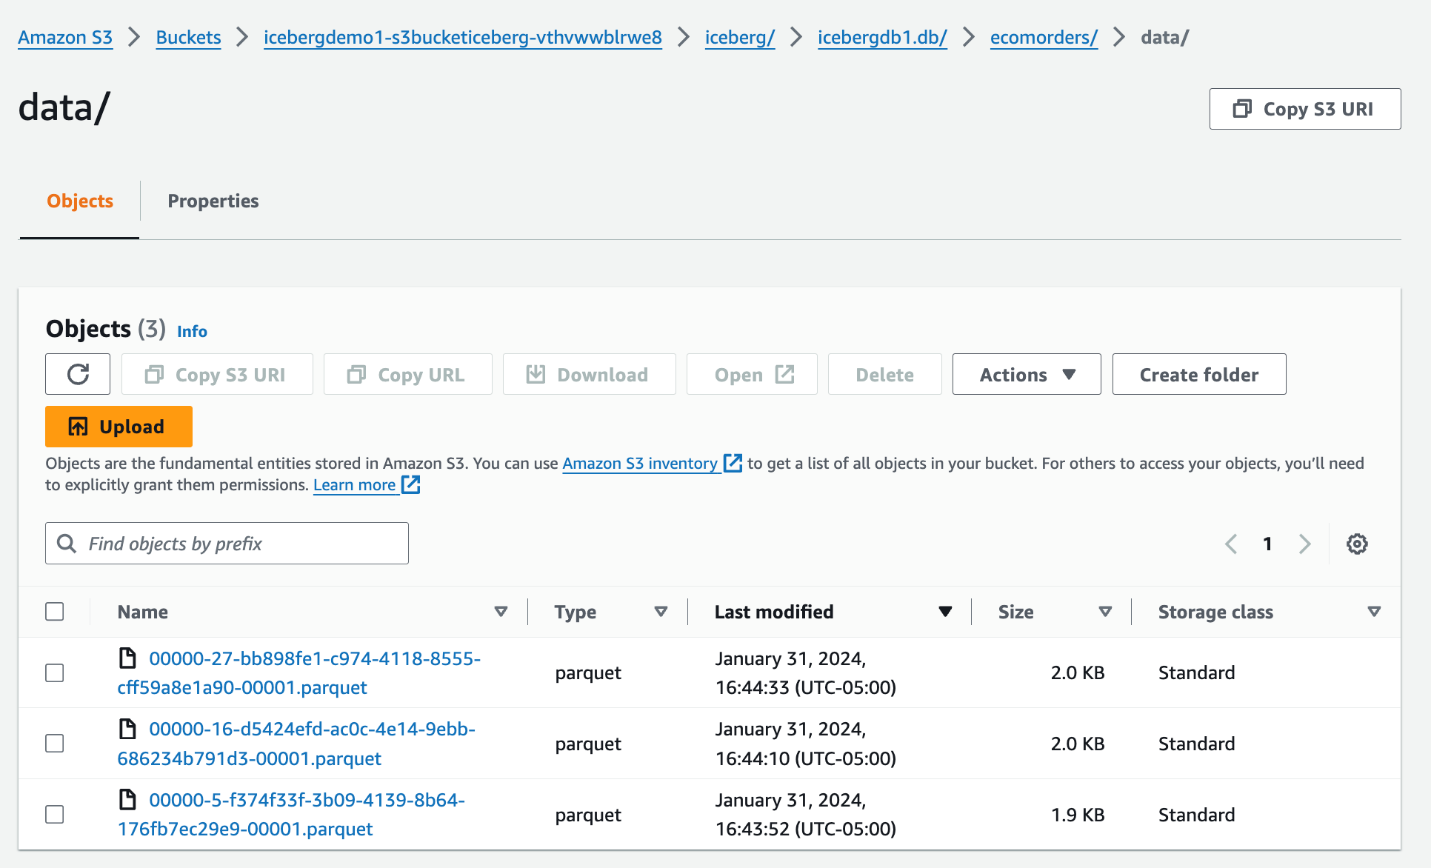
Task: Click file icon of 00000-5 parquet object
Action: click(x=128, y=799)
